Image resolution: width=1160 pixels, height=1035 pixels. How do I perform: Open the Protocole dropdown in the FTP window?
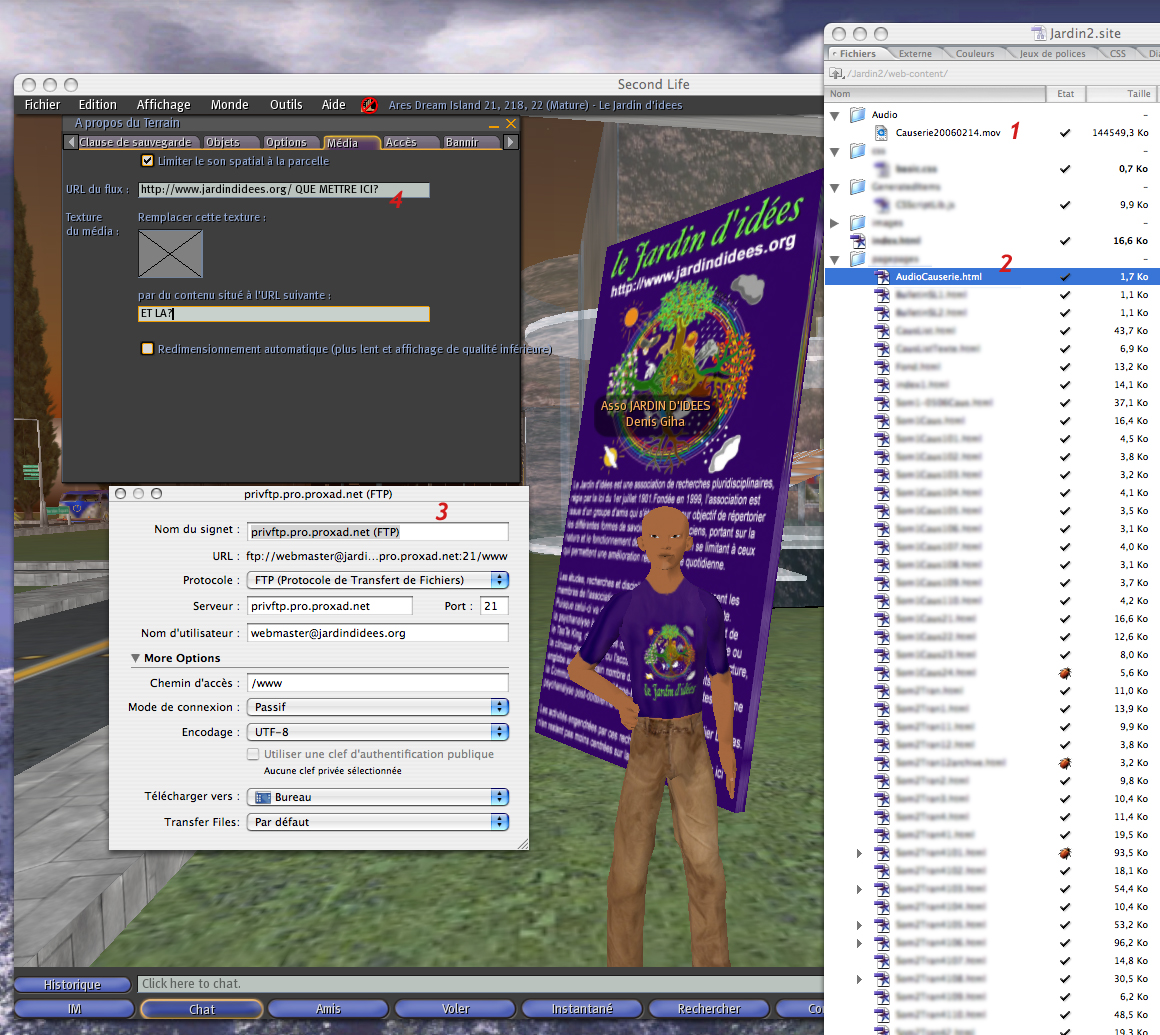pos(377,580)
